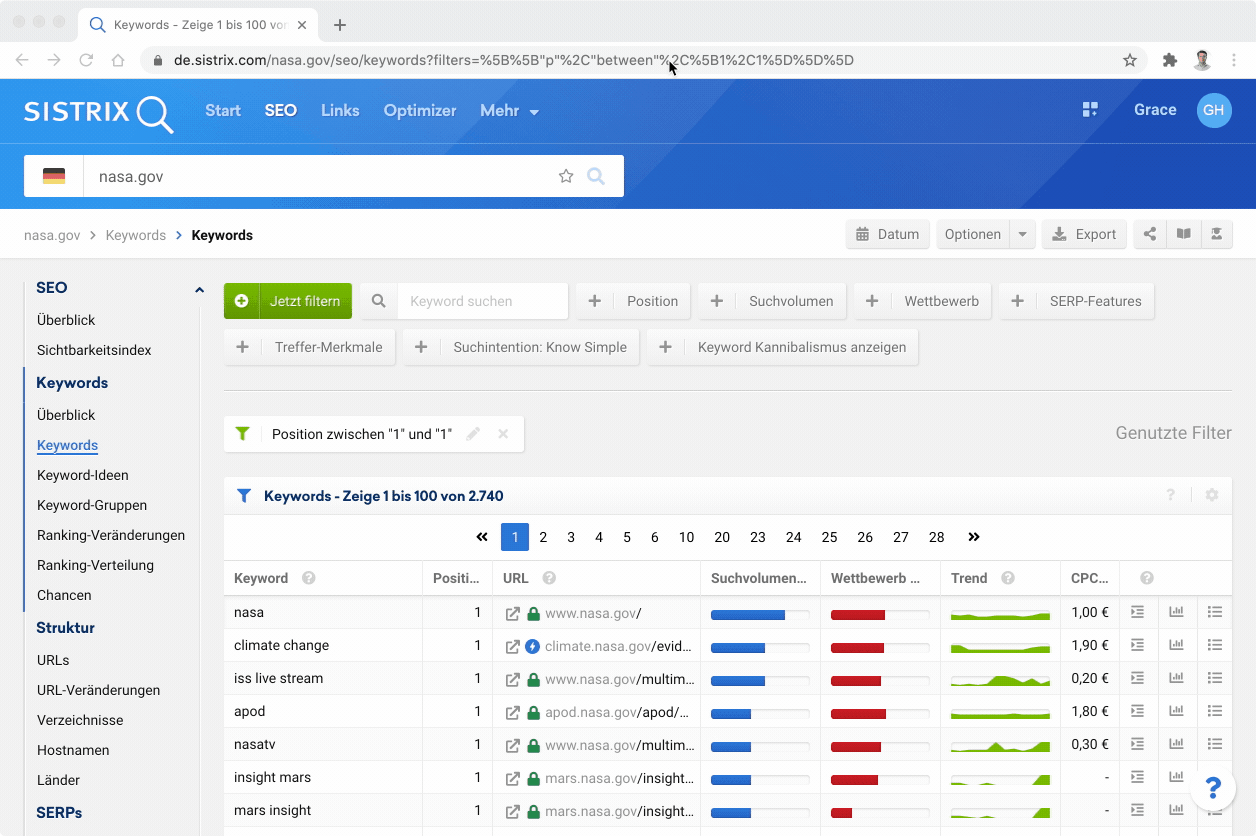This screenshot has width=1256, height=836.
Task: Remove the Position zwischen filter
Action: (x=503, y=434)
